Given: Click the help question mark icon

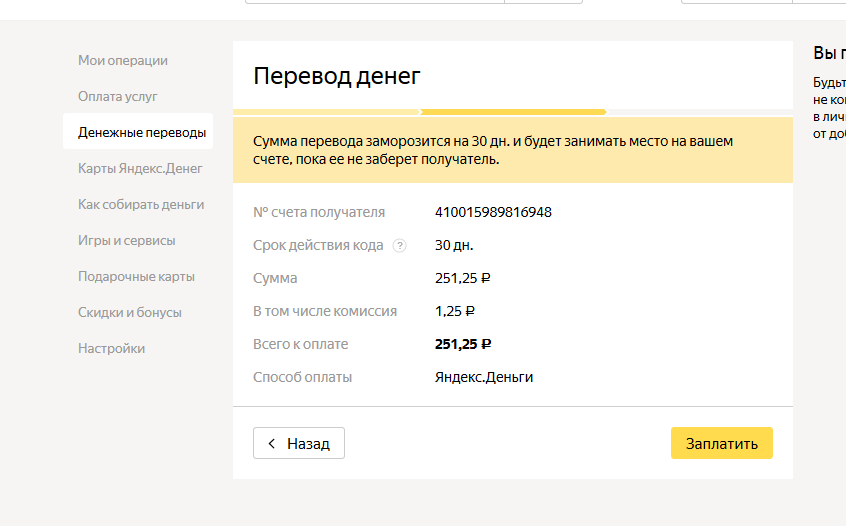Looking at the screenshot, I should coord(400,246).
